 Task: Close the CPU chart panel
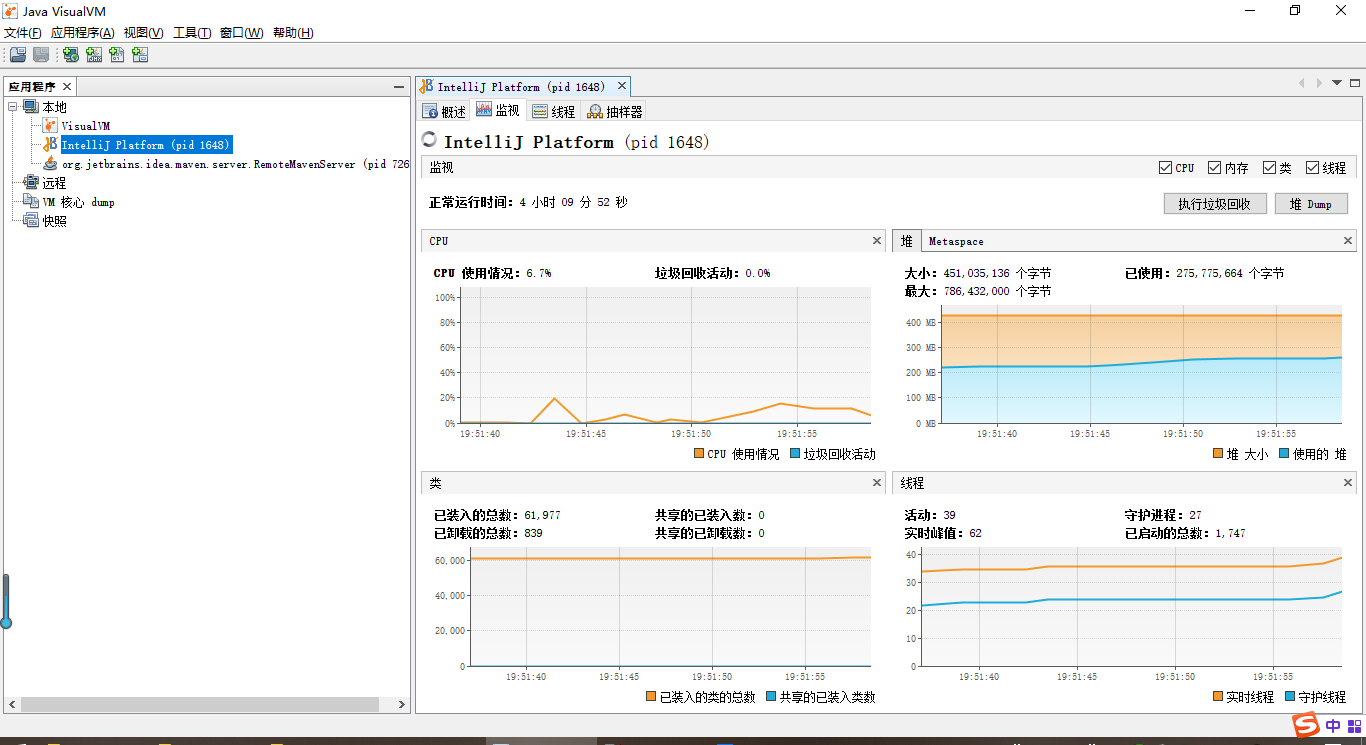(x=877, y=240)
